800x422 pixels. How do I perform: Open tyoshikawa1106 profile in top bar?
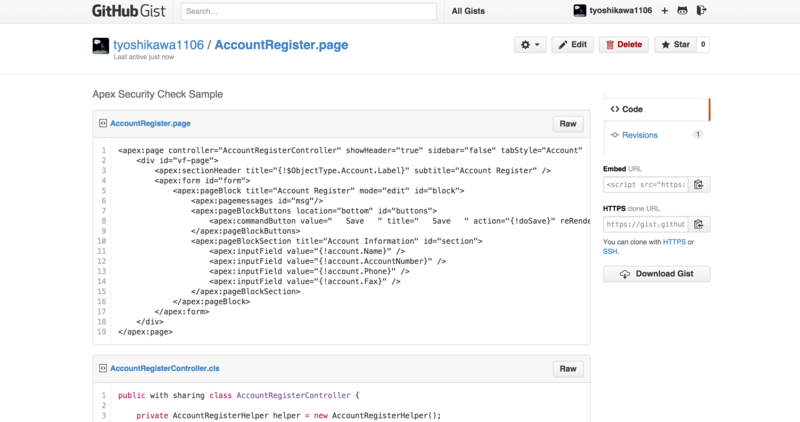point(620,10)
